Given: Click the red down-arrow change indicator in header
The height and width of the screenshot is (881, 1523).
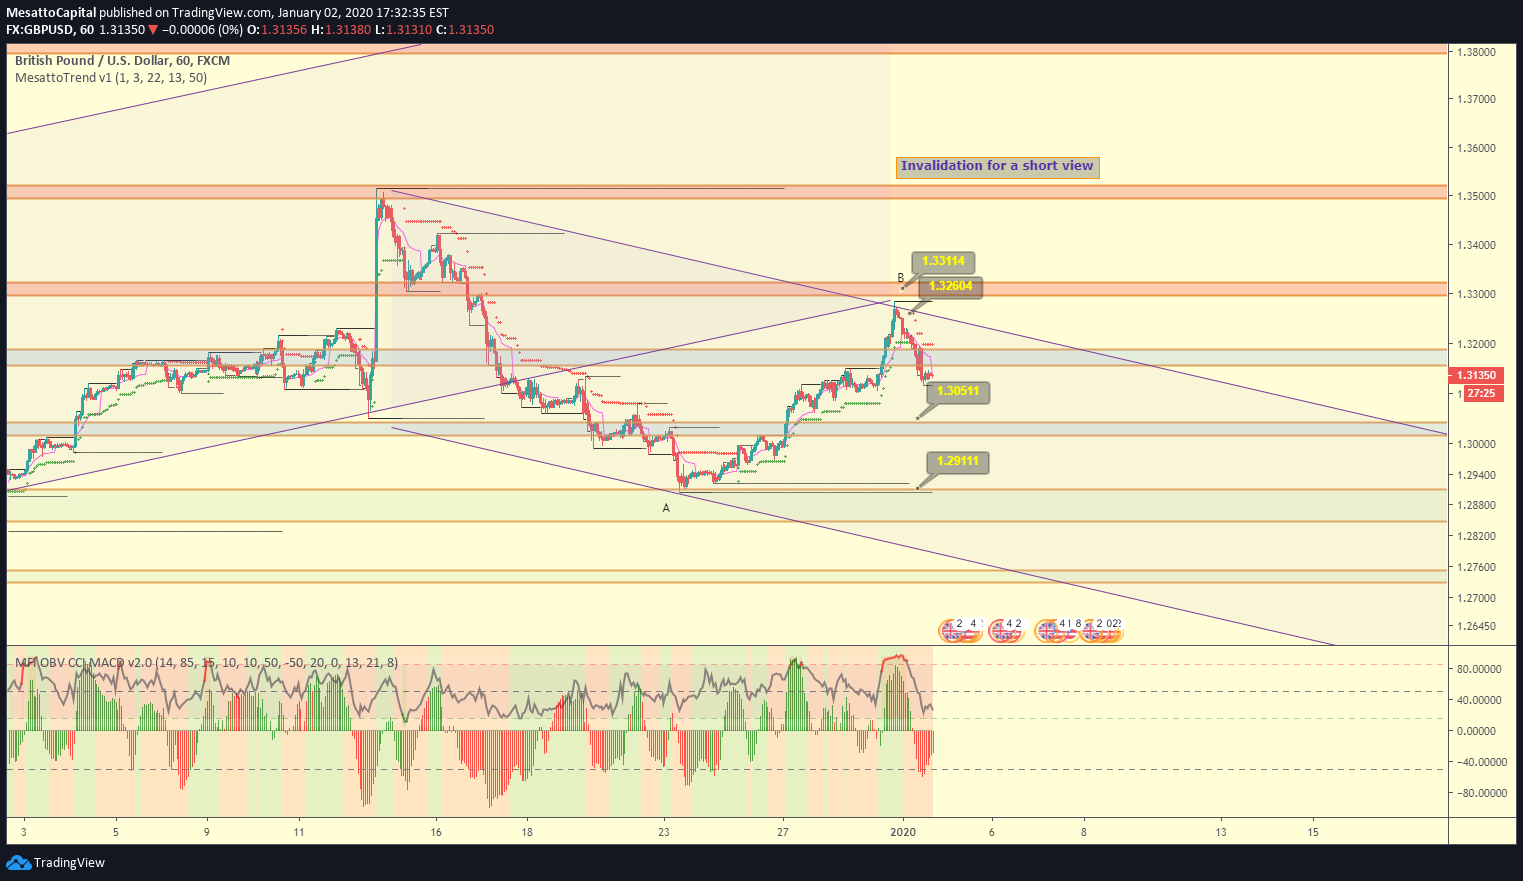Looking at the screenshot, I should tap(153, 30).
